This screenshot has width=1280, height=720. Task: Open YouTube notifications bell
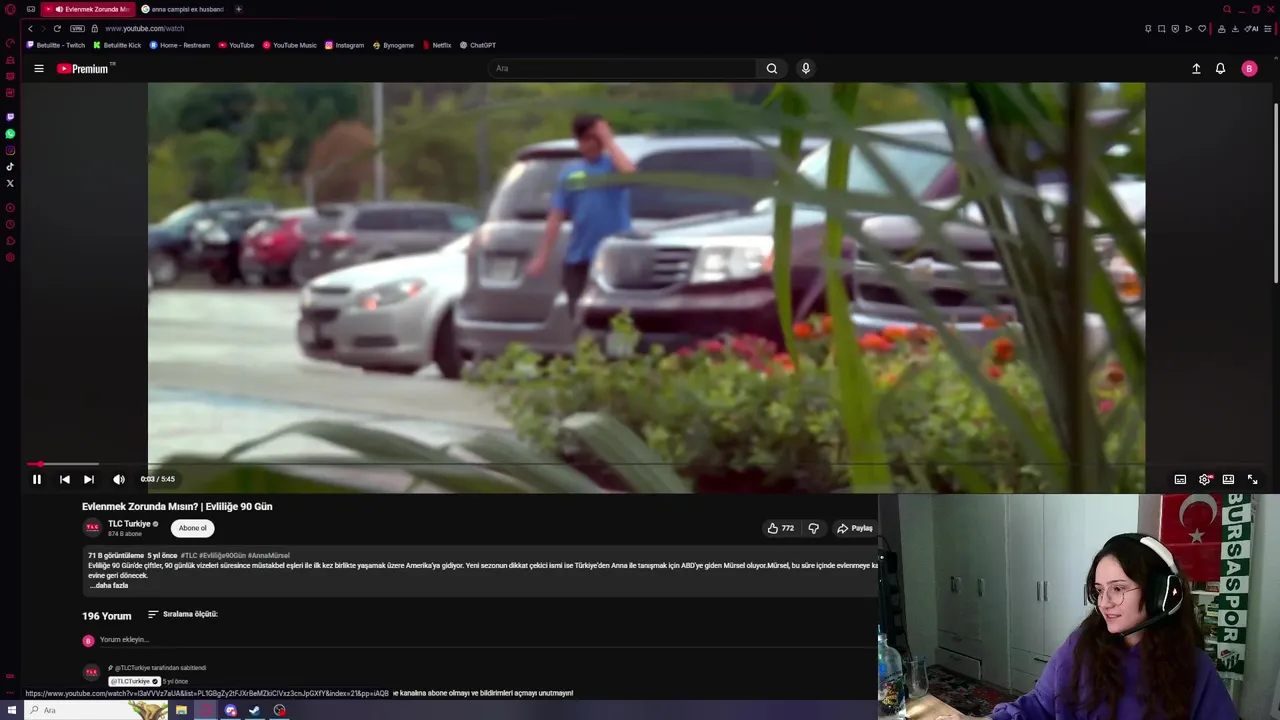(x=1220, y=68)
